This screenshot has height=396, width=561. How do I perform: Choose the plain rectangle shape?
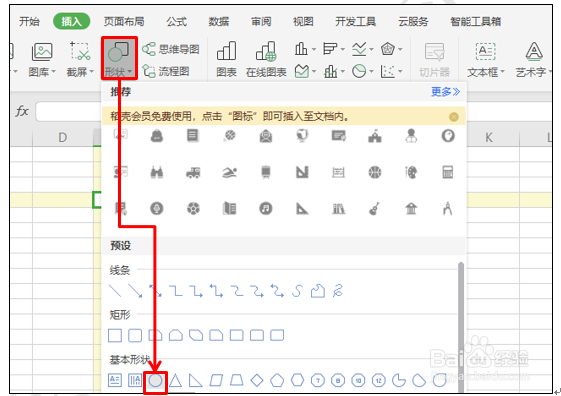coord(115,336)
